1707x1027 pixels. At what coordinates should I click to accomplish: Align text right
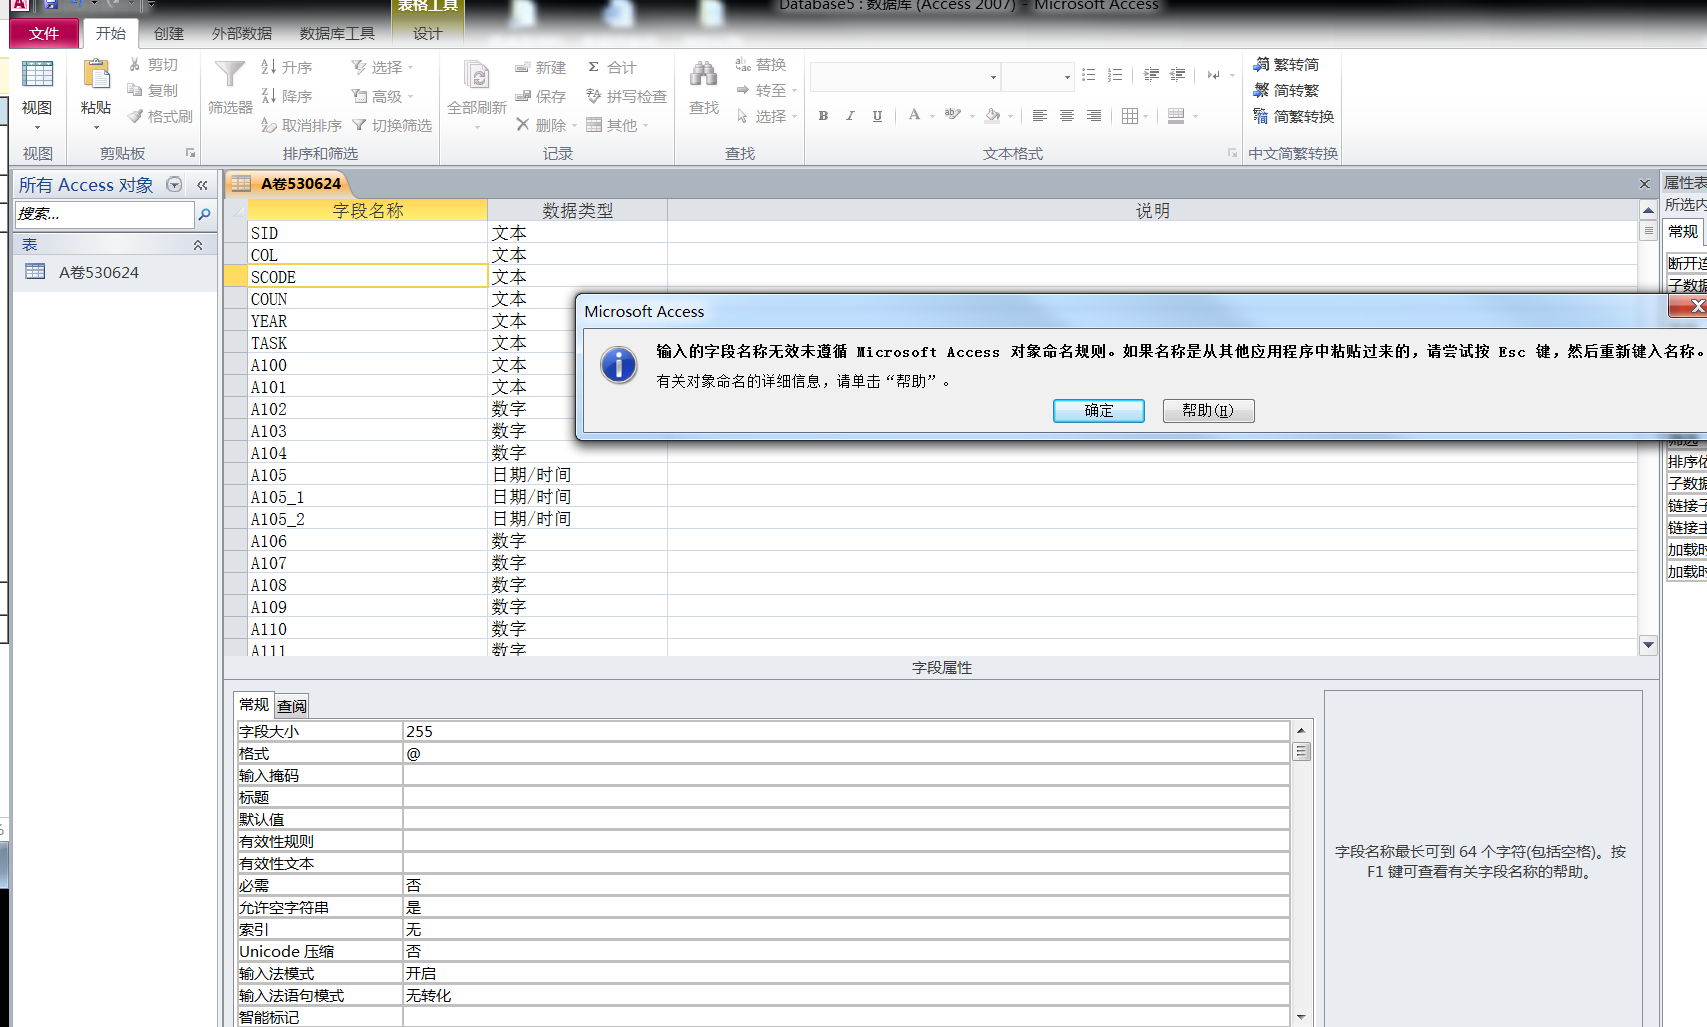1094,116
